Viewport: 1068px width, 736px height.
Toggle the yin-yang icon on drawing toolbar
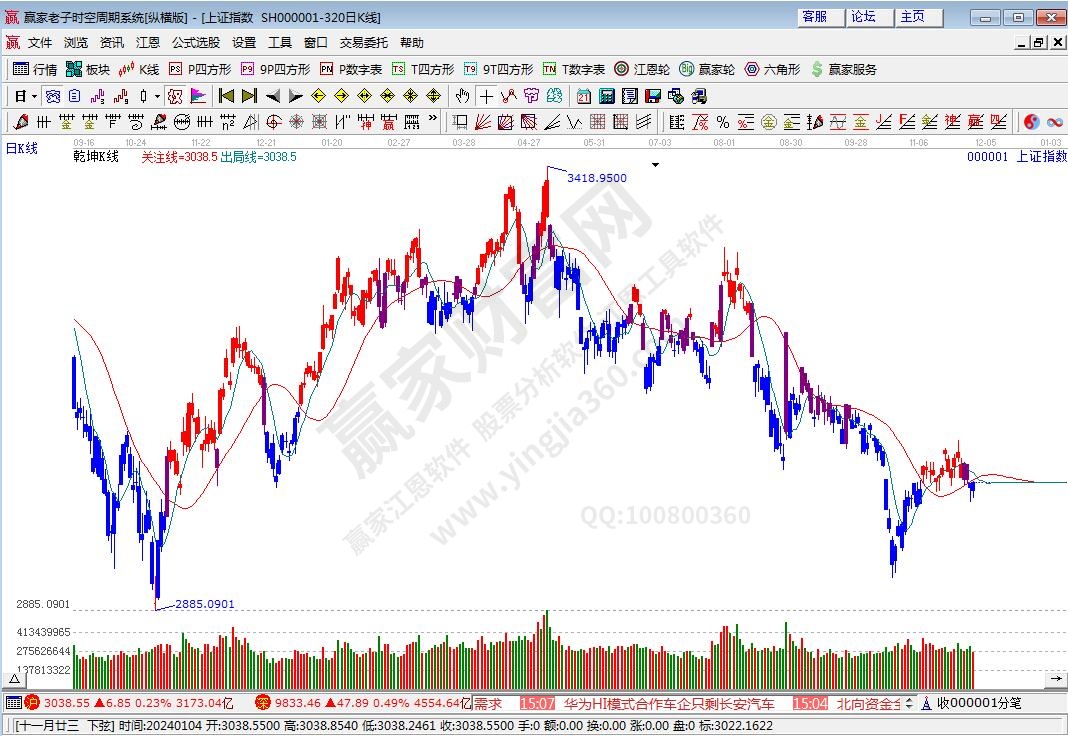(1032, 122)
